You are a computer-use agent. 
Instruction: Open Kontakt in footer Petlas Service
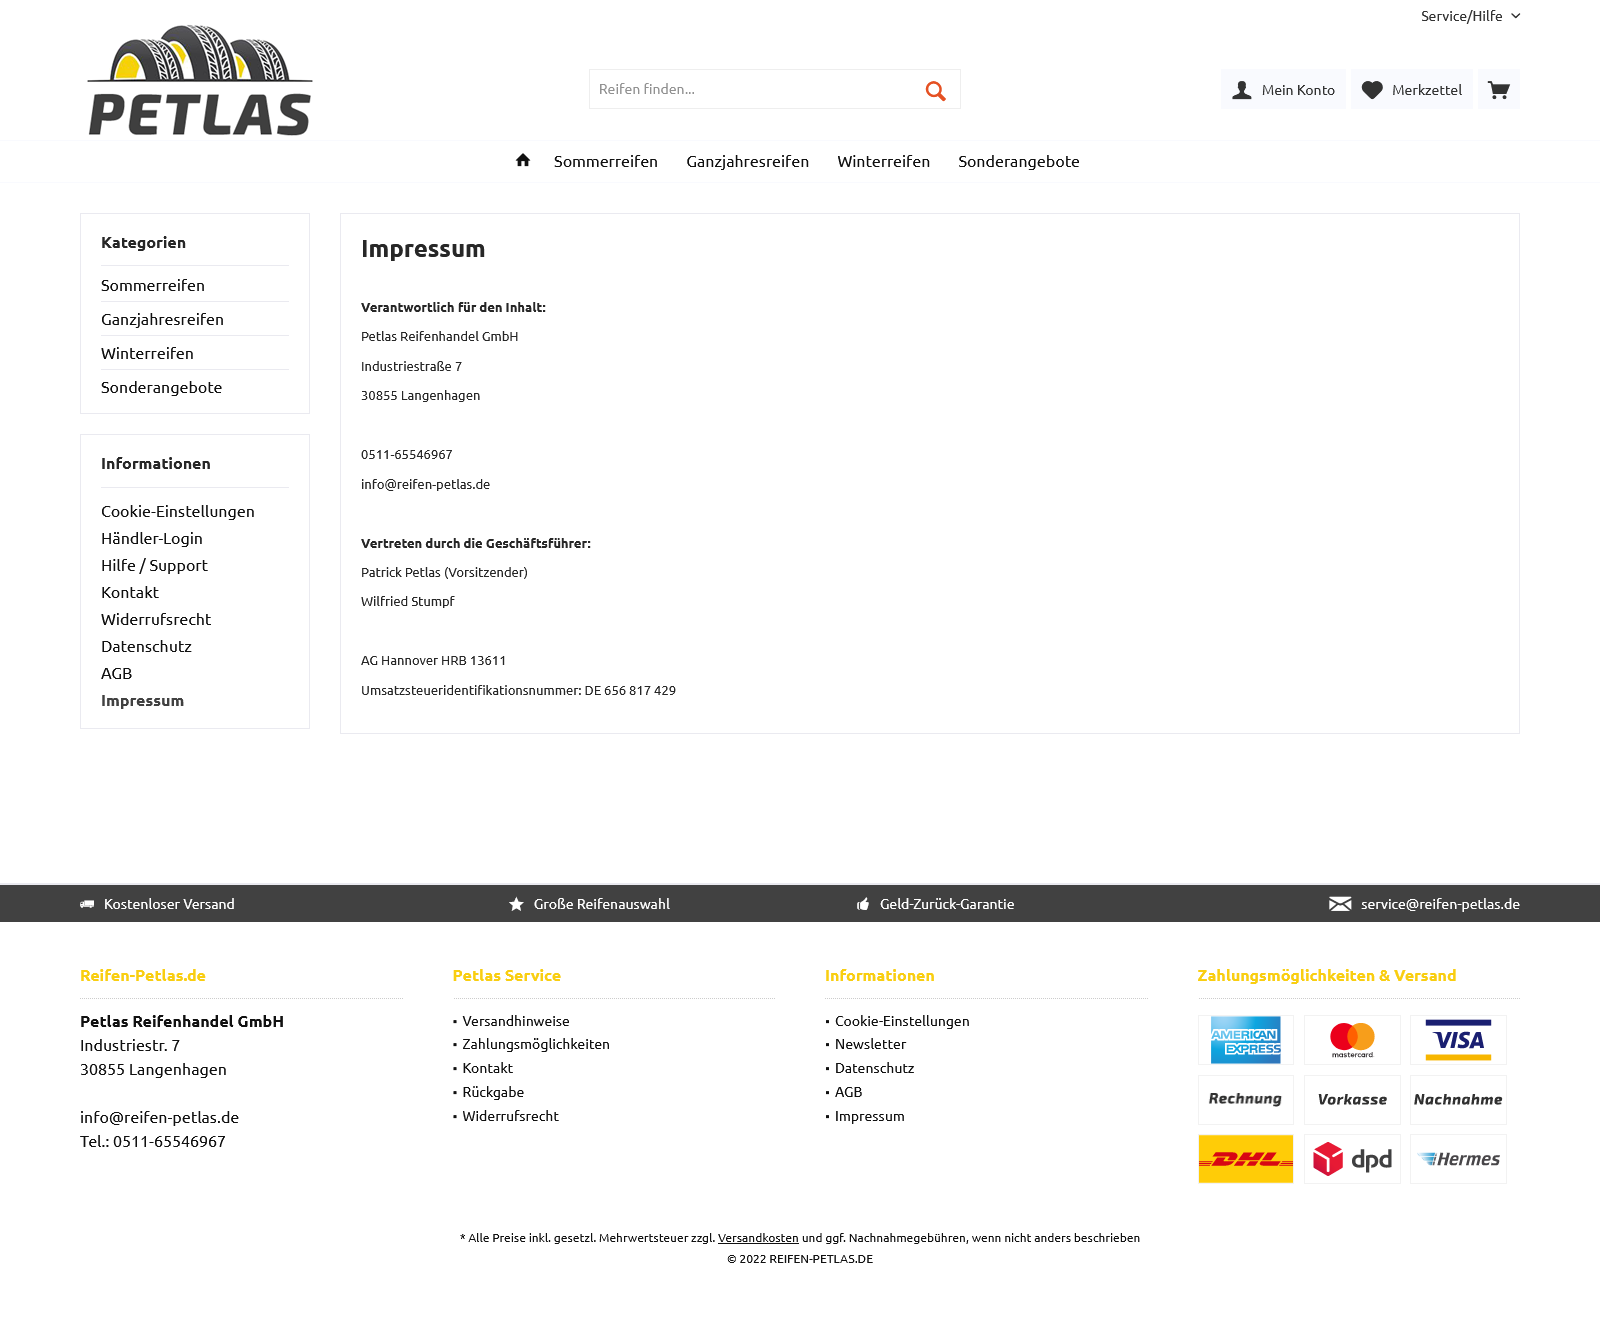click(488, 1068)
